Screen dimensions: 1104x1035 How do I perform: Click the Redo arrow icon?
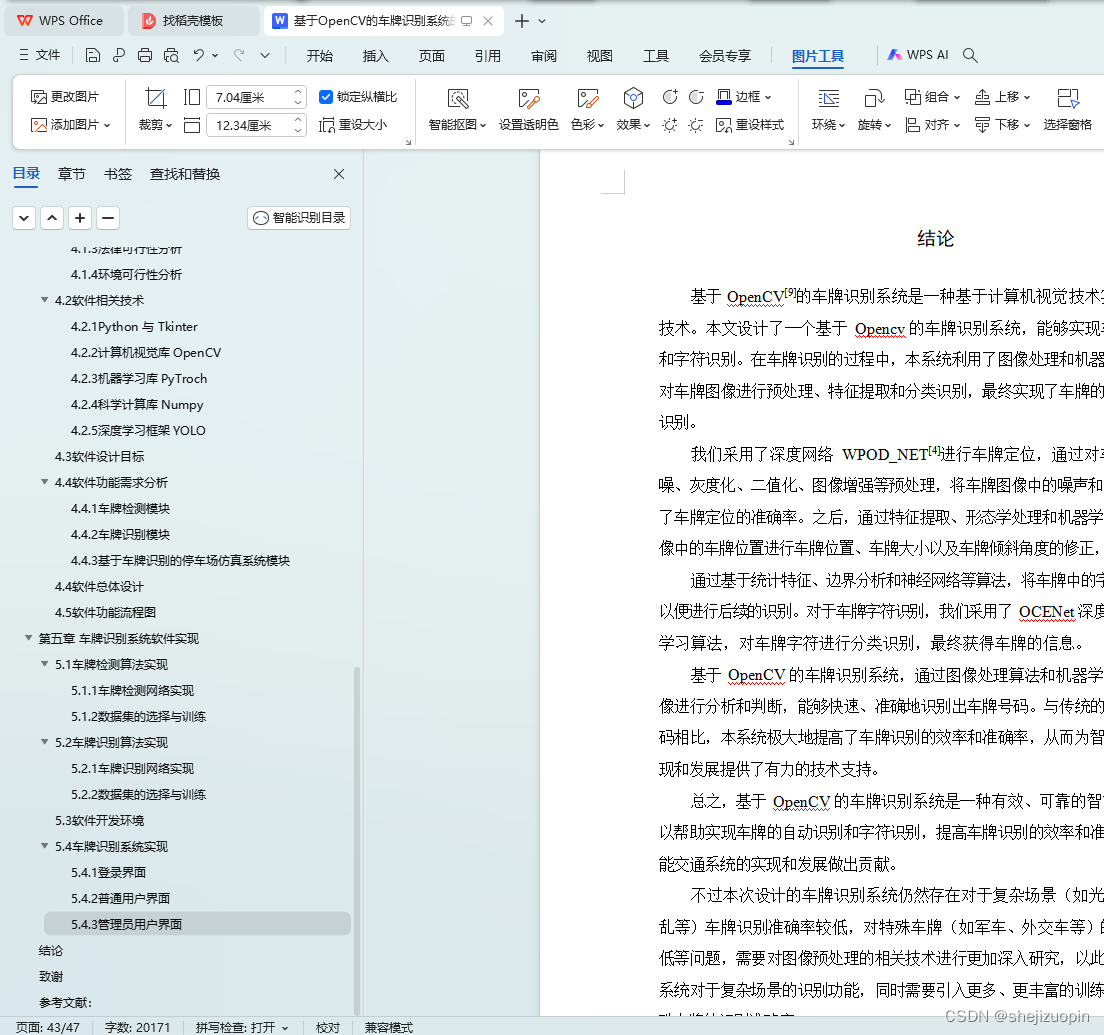[x=239, y=55]
